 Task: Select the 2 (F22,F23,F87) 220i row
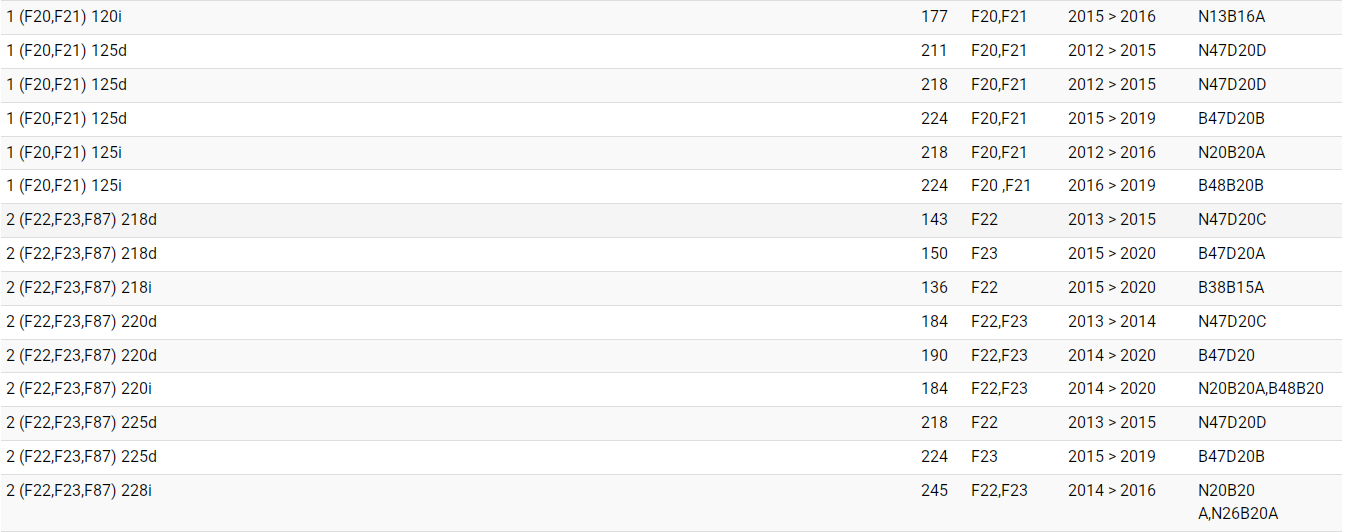coord(79,389)
